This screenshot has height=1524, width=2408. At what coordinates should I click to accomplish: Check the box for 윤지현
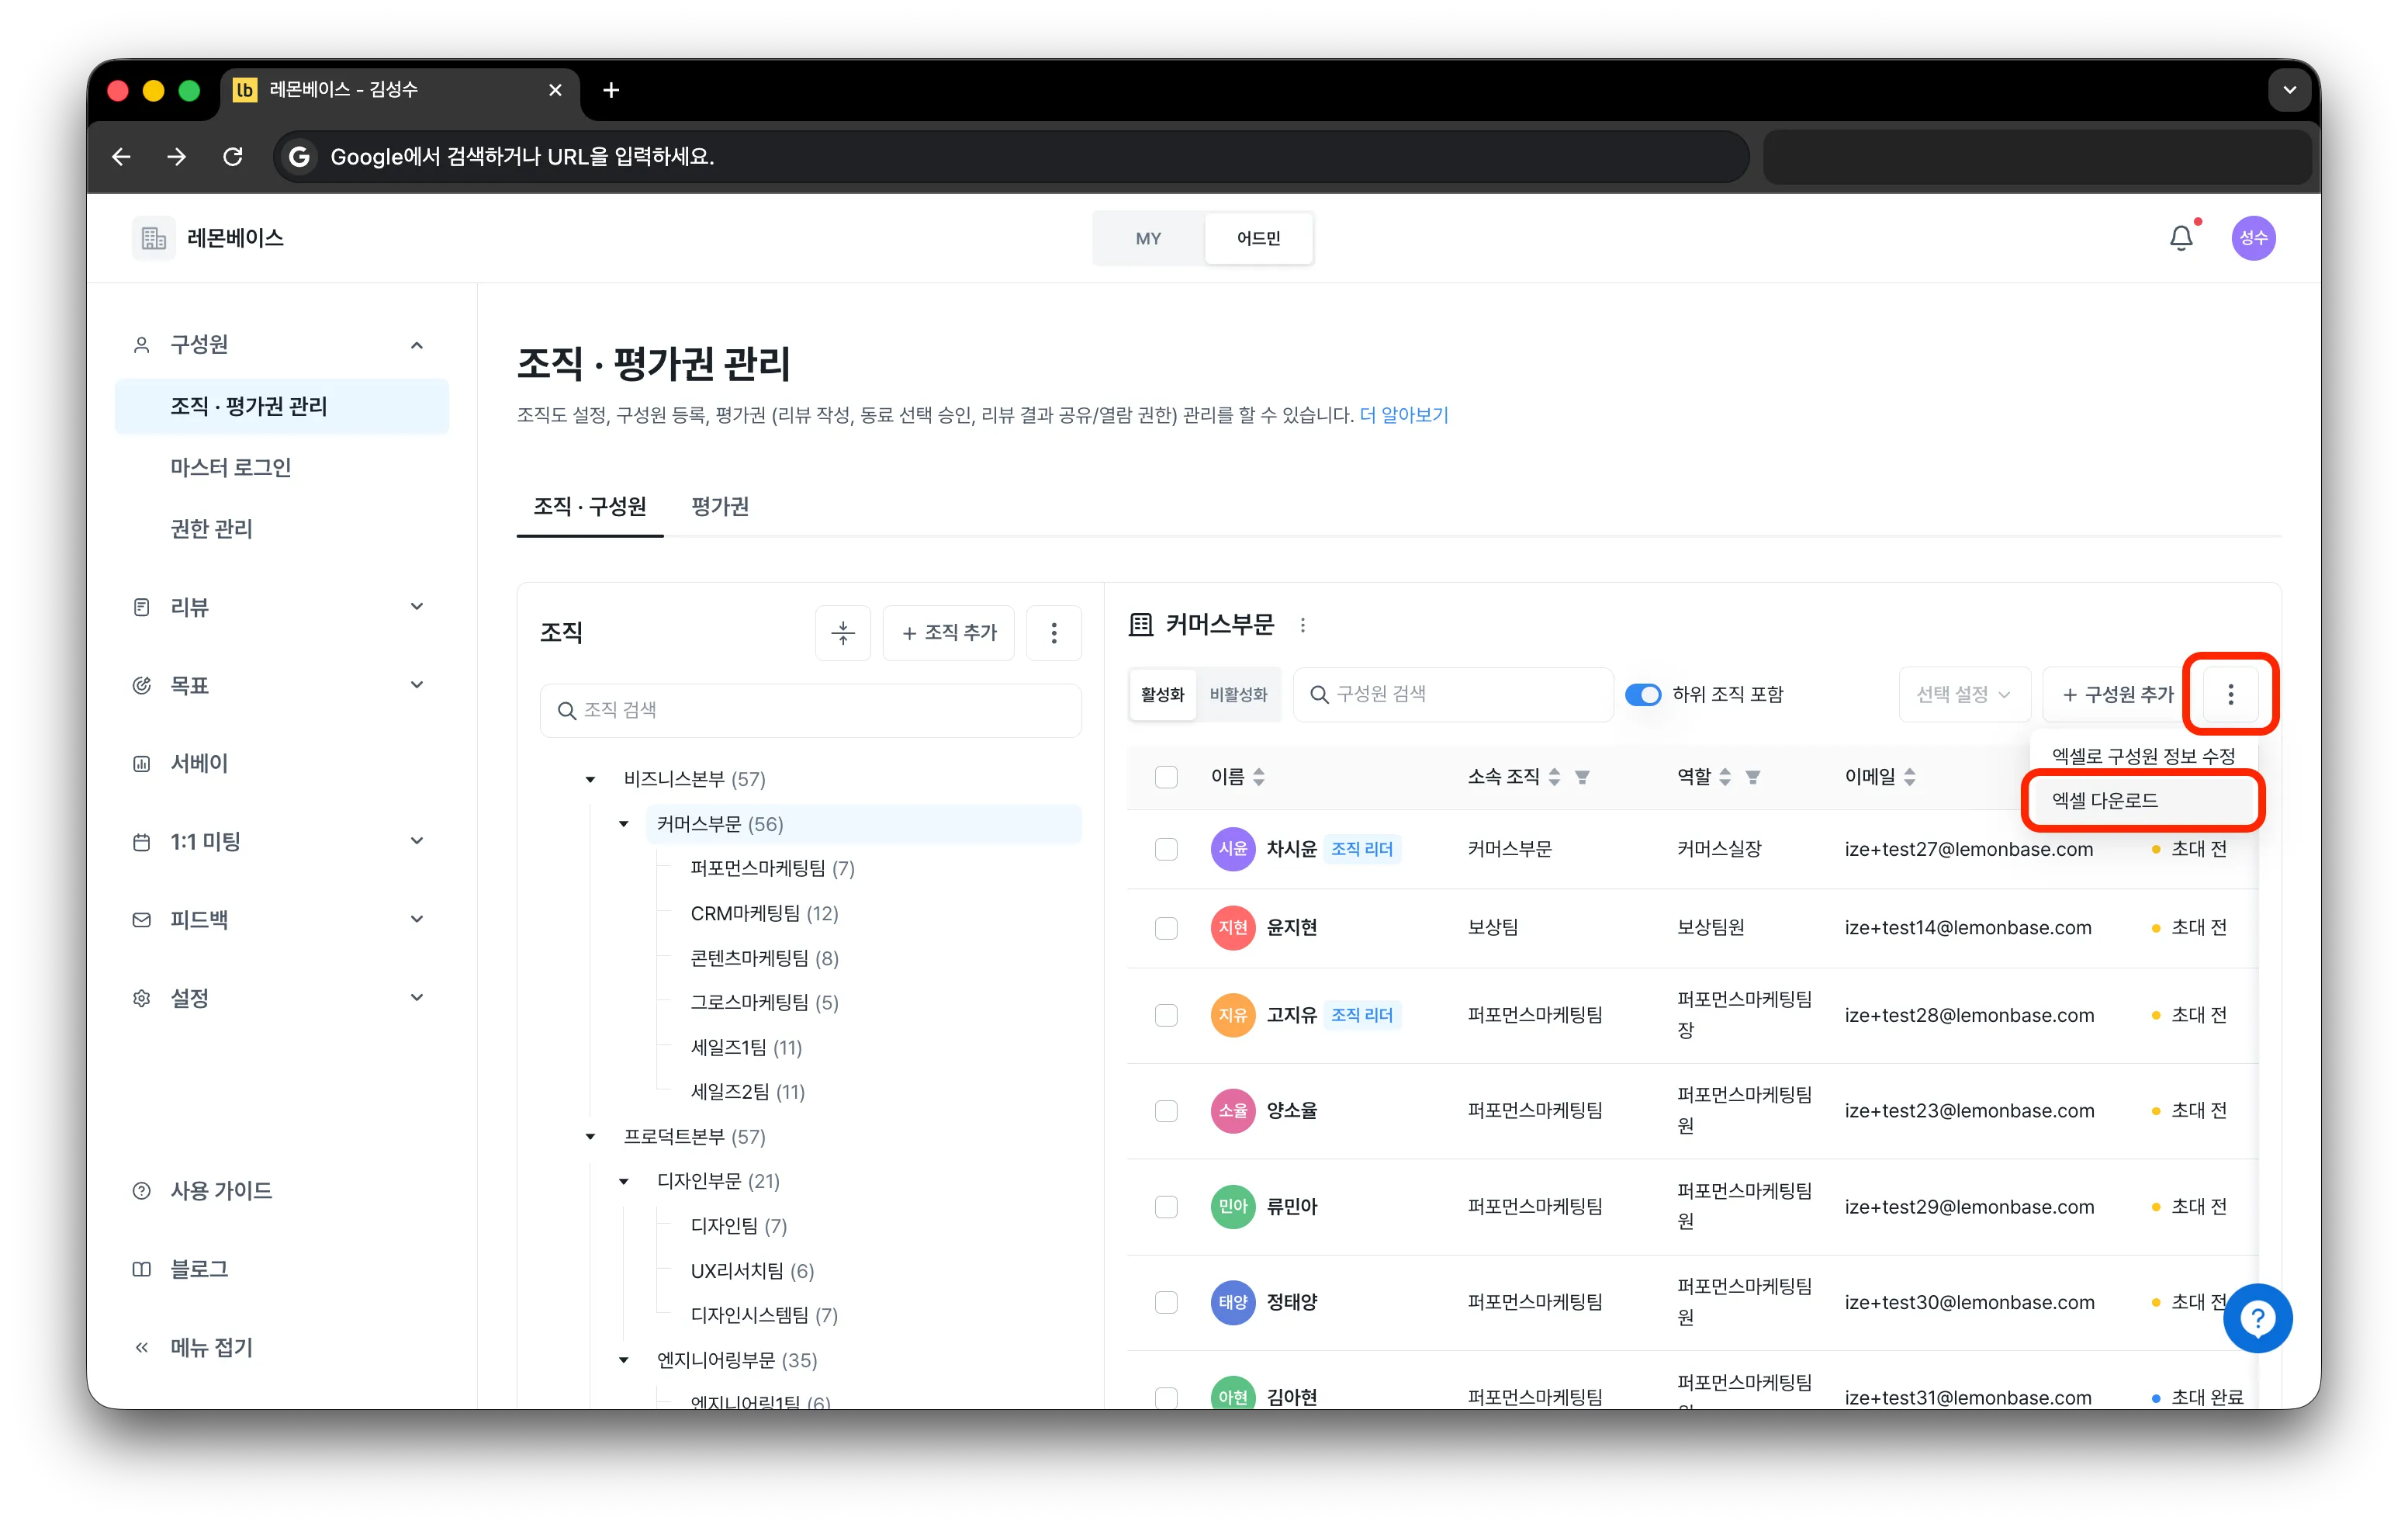(x=1166, y=928)
